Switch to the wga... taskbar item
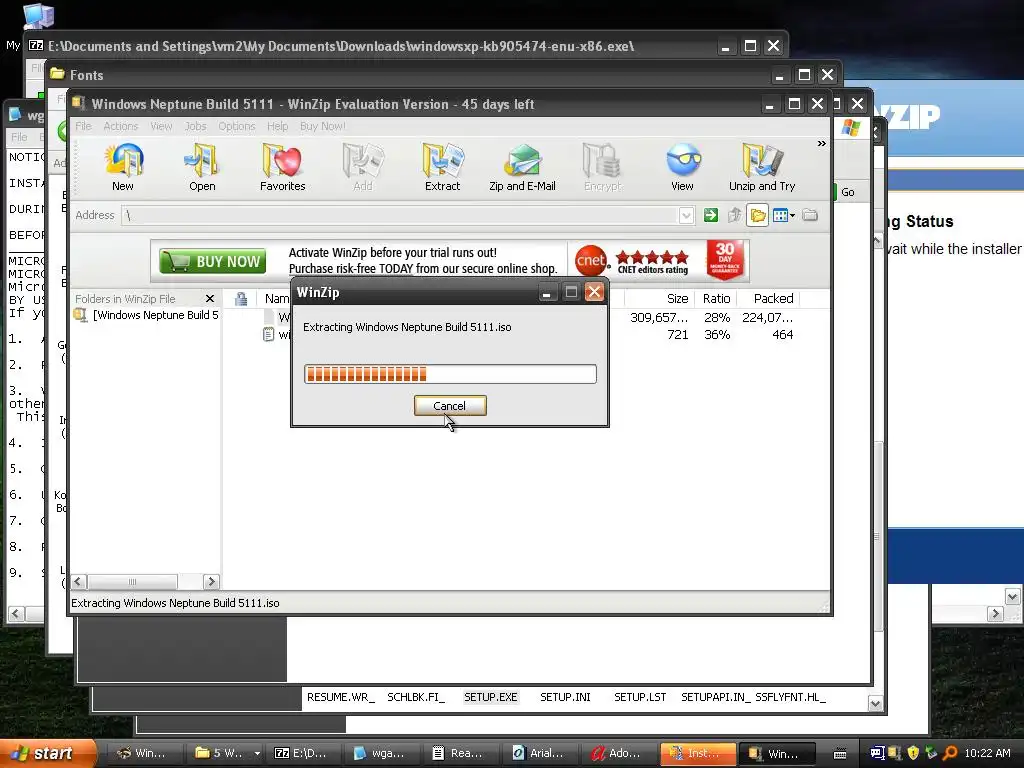Image resolution: width=1024 pixels, height=768 pixels. pyautogui.click(x=384, y=753)
